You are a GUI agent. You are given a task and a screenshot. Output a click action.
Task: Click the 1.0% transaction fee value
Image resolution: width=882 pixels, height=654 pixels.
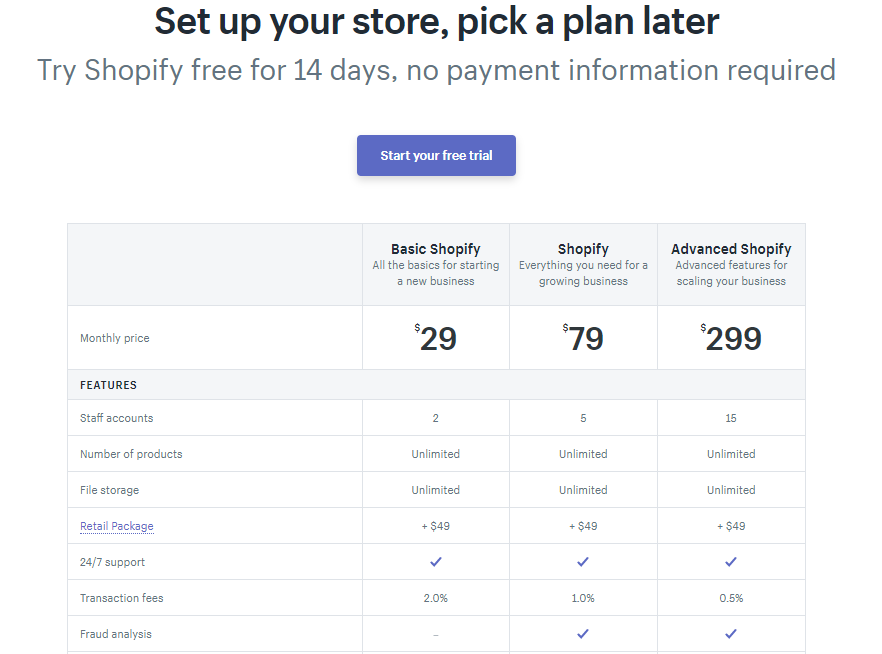click(583, 598)
